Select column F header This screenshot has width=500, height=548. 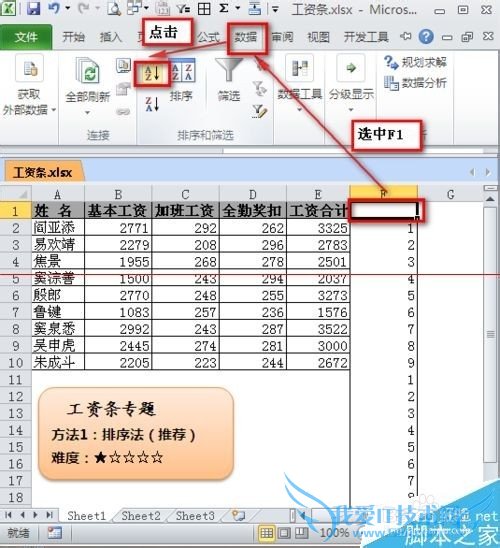click(x=384, y=194)
